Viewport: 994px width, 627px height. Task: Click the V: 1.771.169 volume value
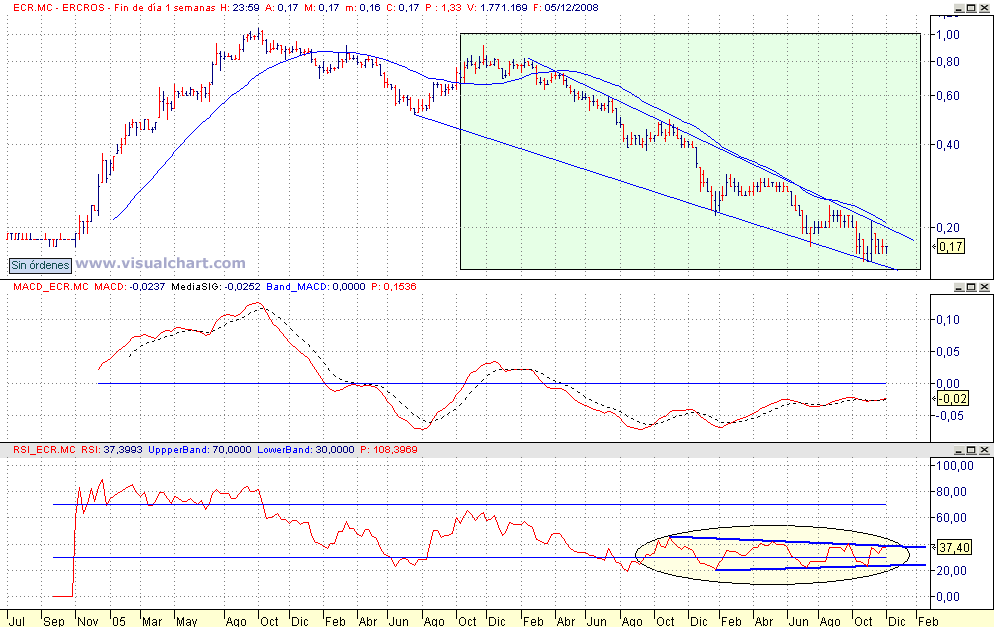pos(499,8)
